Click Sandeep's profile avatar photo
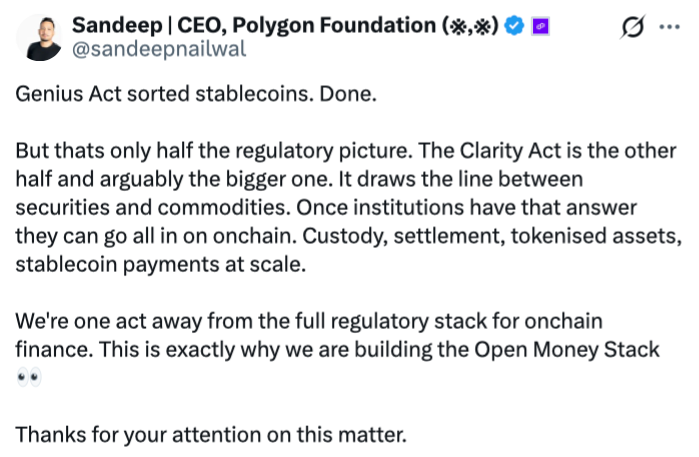This screenshot has height=457, width=699. [35, 36]
